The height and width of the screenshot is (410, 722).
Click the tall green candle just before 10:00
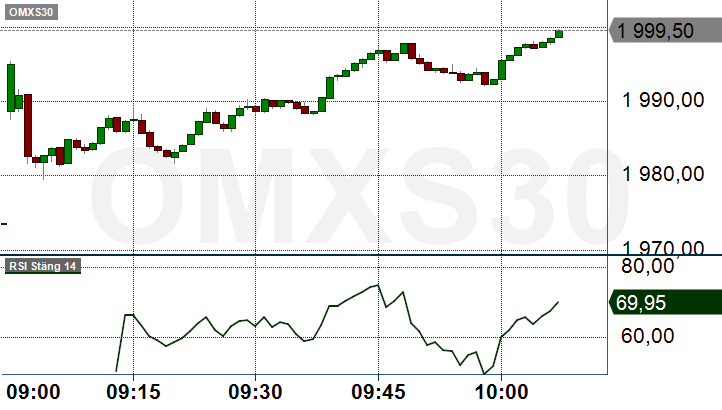[x=502, y=70]
